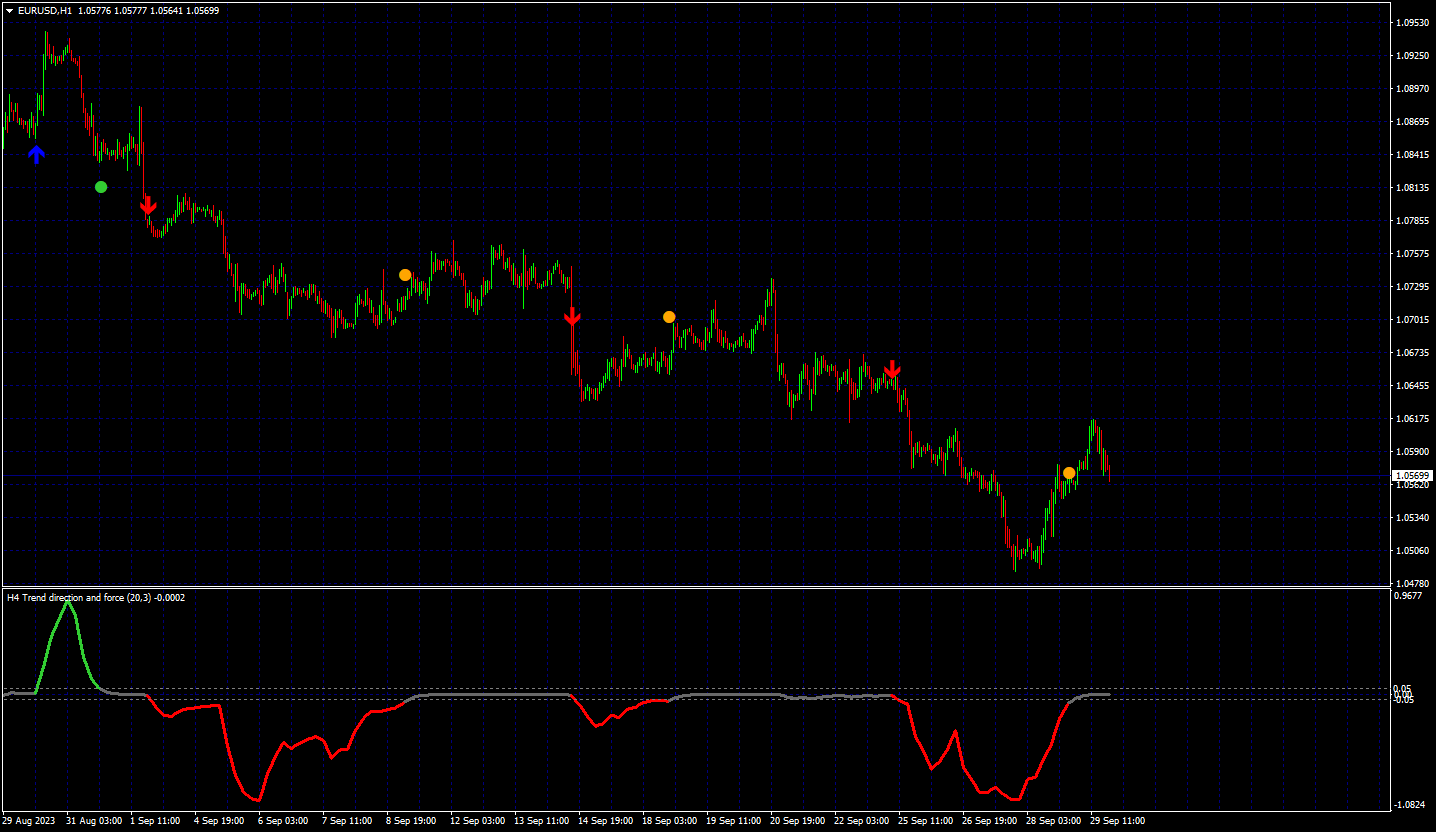Click the 1.08135 price axis label
The image size is (1436, 832).
click(1412, 187)
